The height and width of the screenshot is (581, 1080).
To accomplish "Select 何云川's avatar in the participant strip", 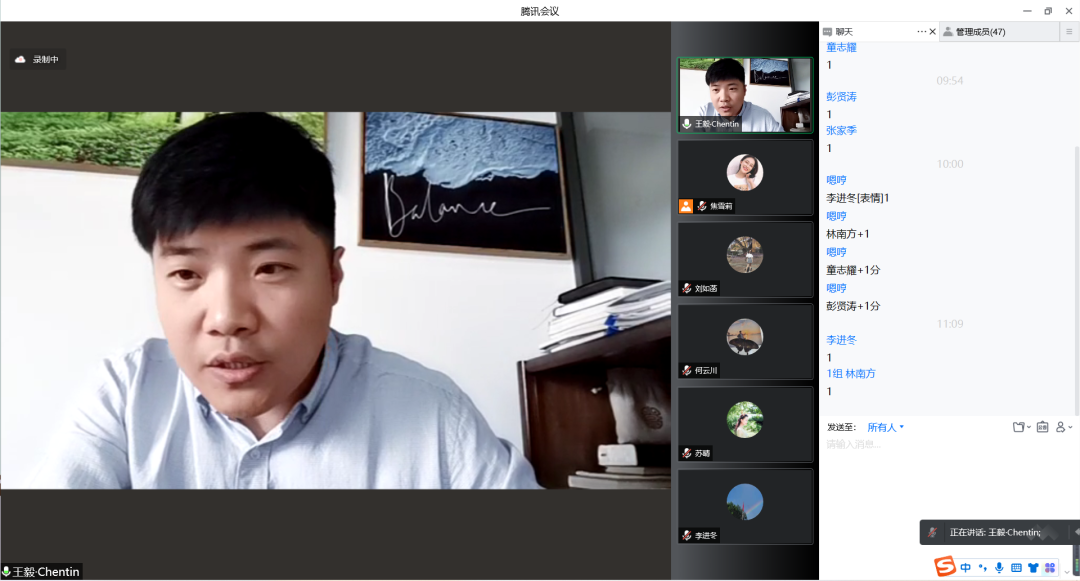I will [x=745, y=337].
